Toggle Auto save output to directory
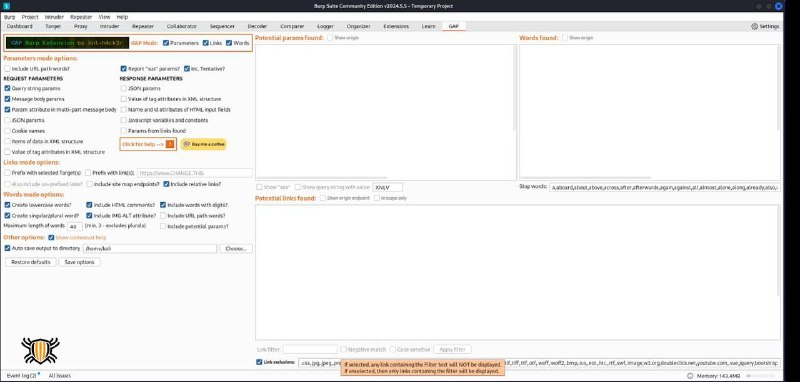This screenshot has width=800, height=382. (x=7, y=248)
